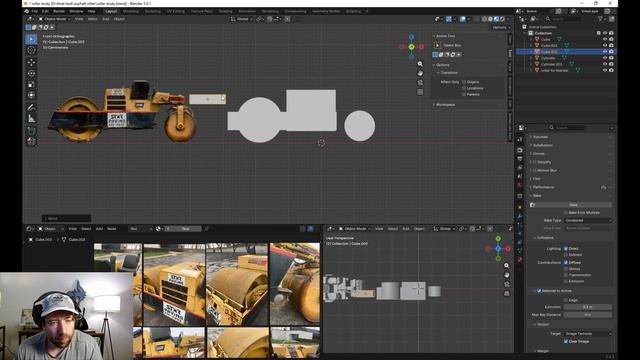Open the File menu
The image size is (640, 360).
click(x=35, y=11)
